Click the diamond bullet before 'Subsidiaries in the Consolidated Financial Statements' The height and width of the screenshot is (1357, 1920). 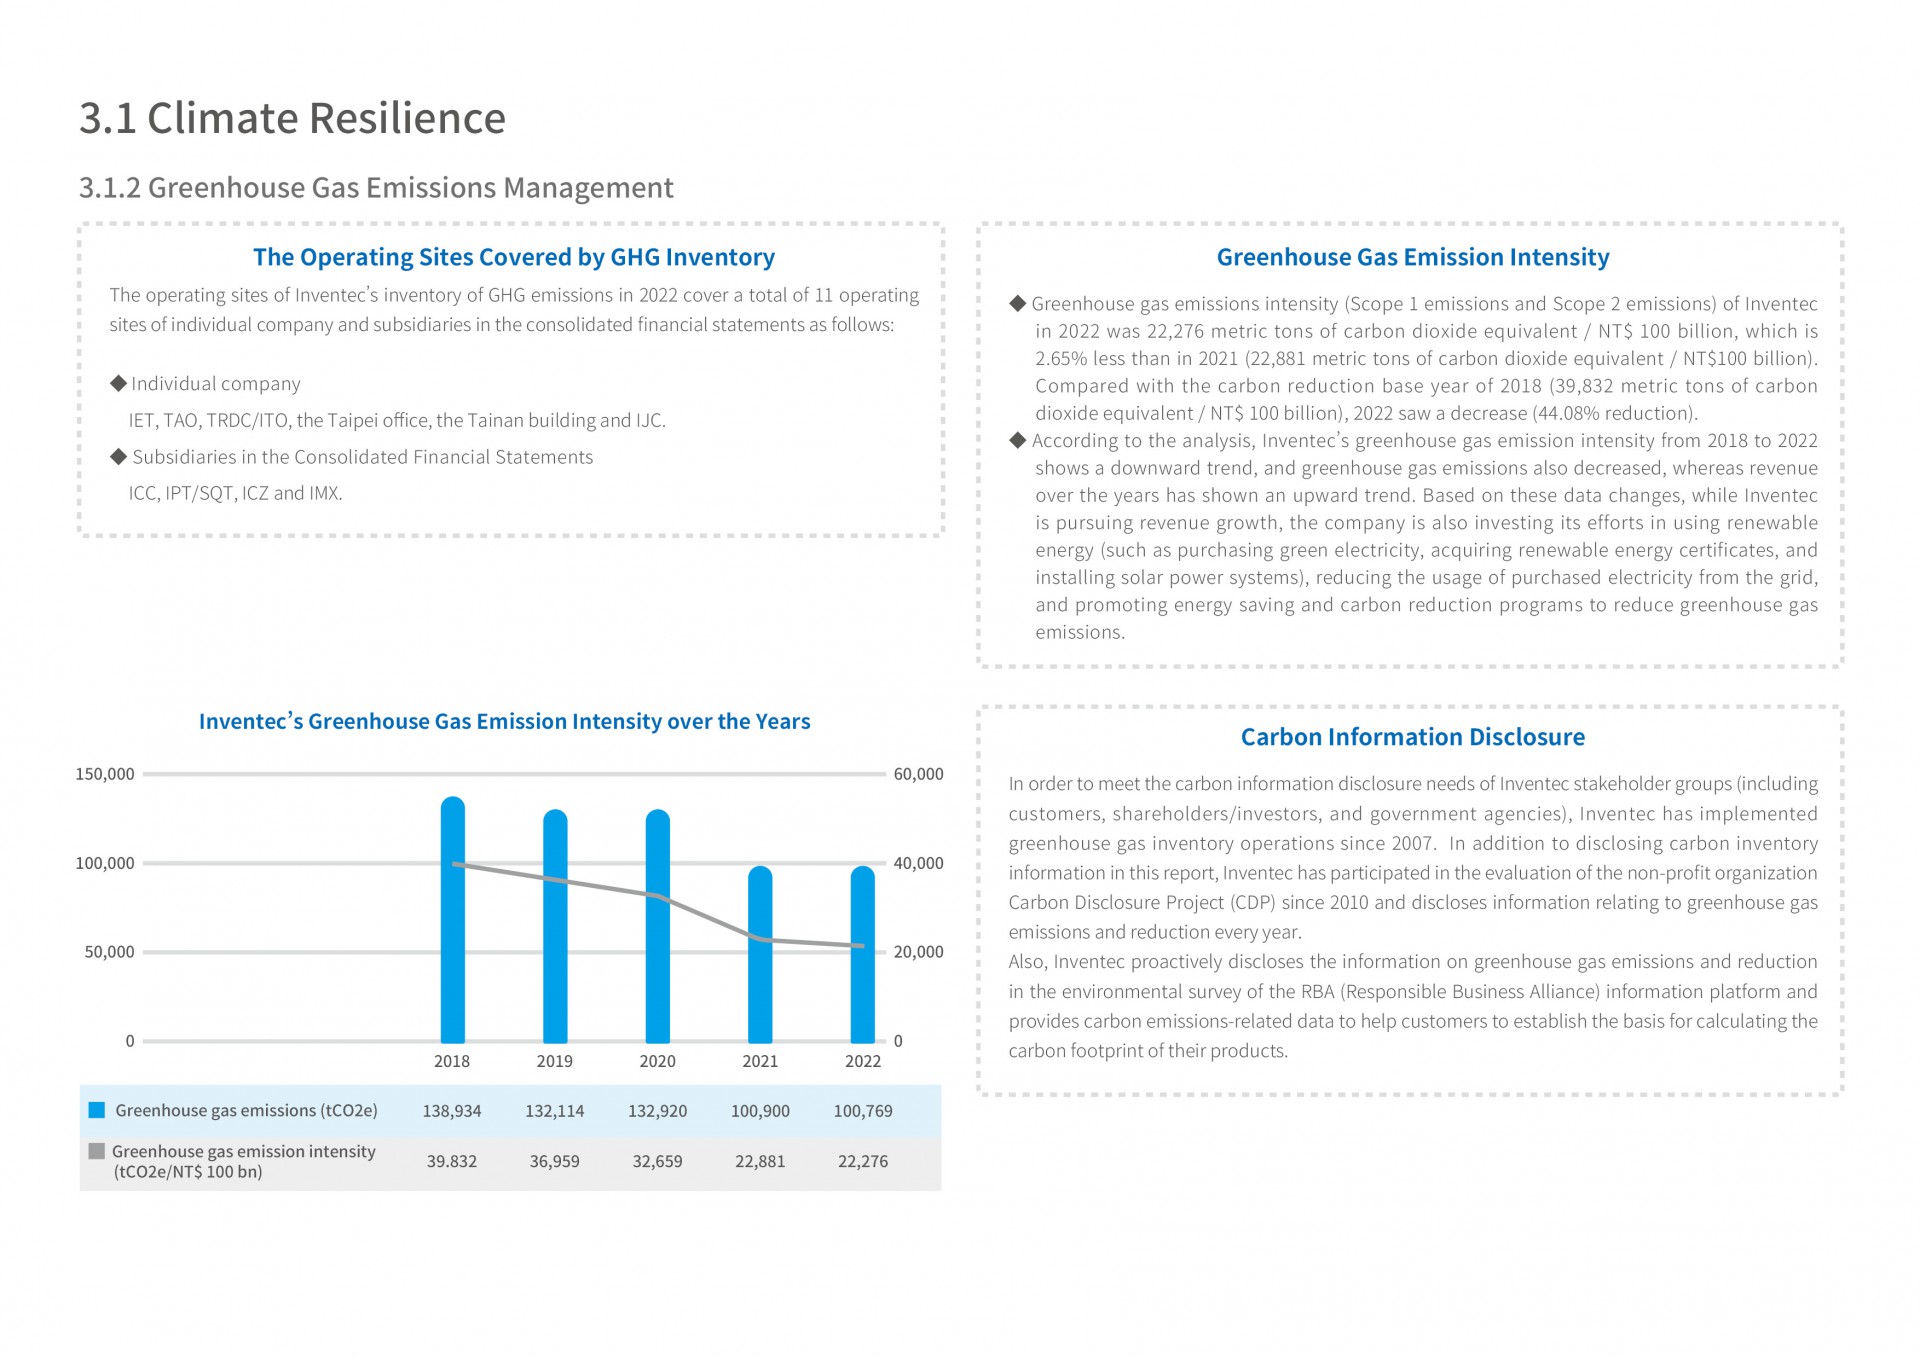pyautogui.click(x=118, y=456)
